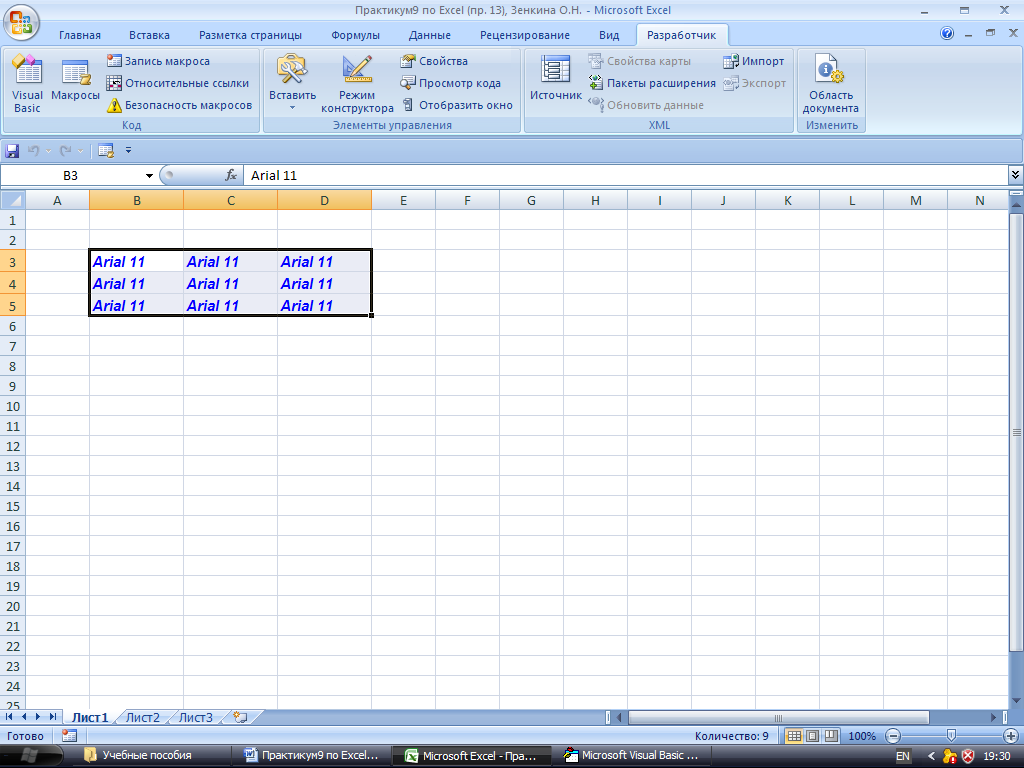This screenshot has height=768, width=1024.
Task: Click Просмотр кода
Action: [x=451, y=83]
